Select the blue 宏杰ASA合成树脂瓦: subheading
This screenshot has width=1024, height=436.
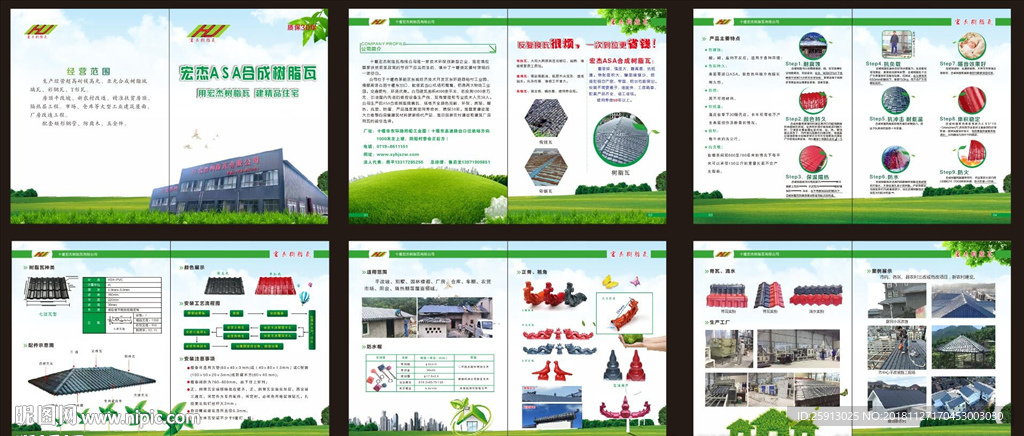tap(620, 60)
